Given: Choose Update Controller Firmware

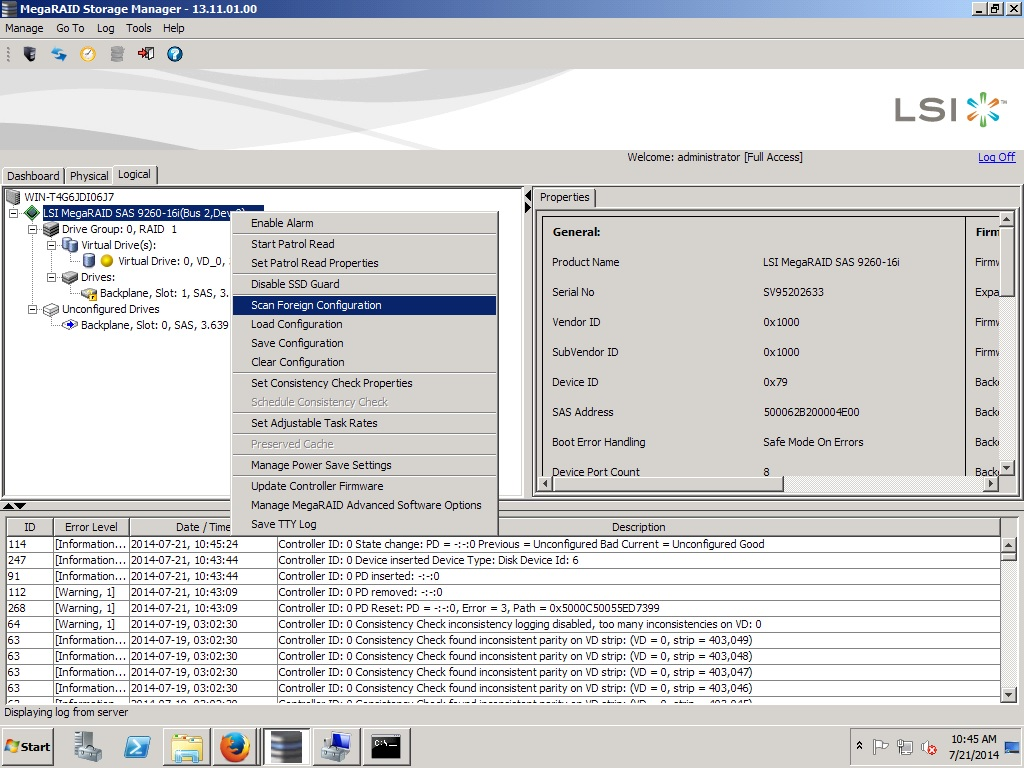Looking at the screenshot, I should pyautogui.click(x=364, y=486).
